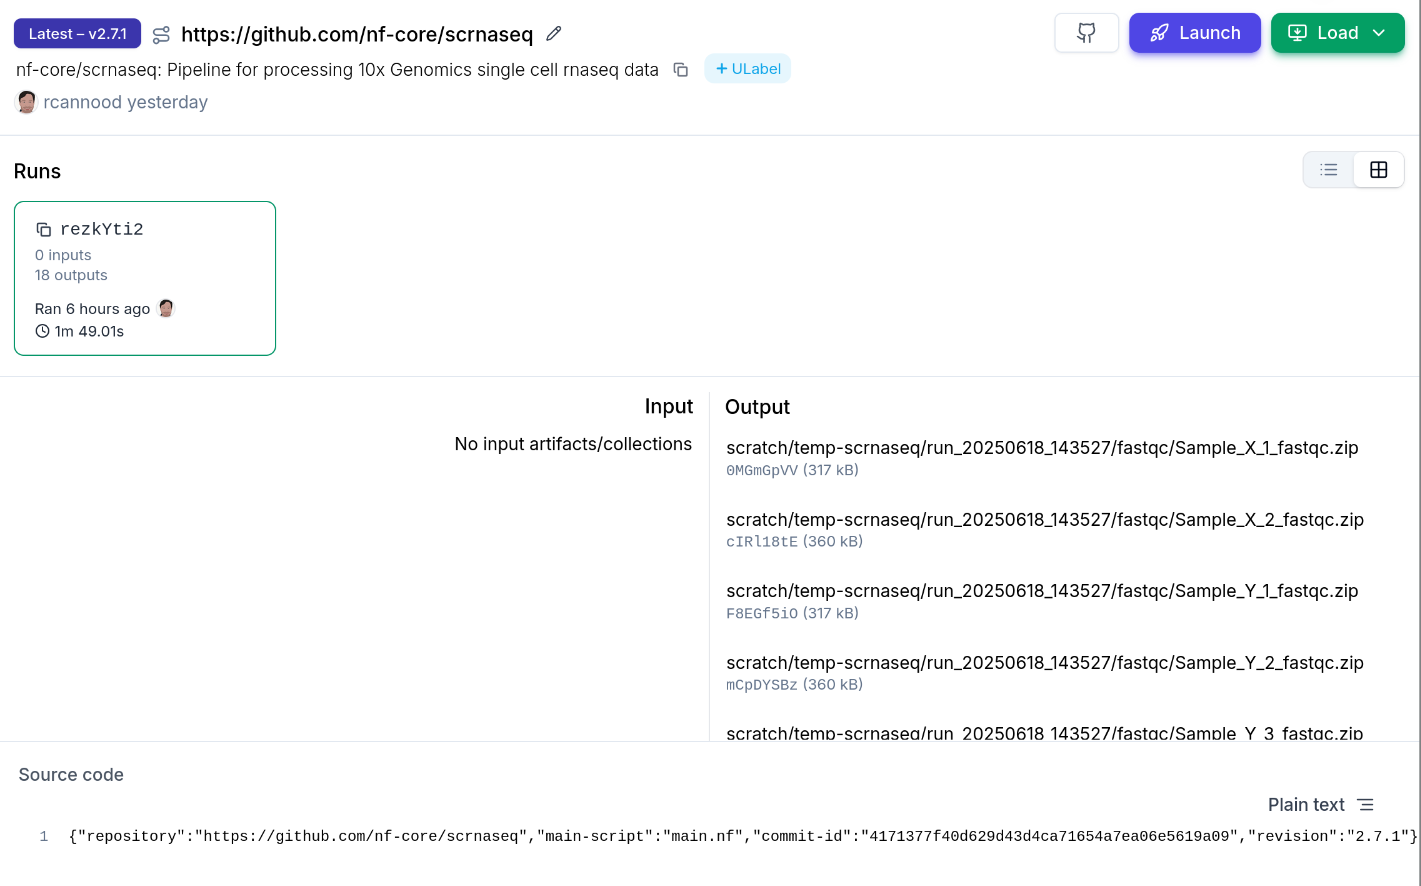This screenshot has width=1421, height=886.
Task: Open the Sample_Y_2_fastqc.zip output artifact
Action: 1044,663
